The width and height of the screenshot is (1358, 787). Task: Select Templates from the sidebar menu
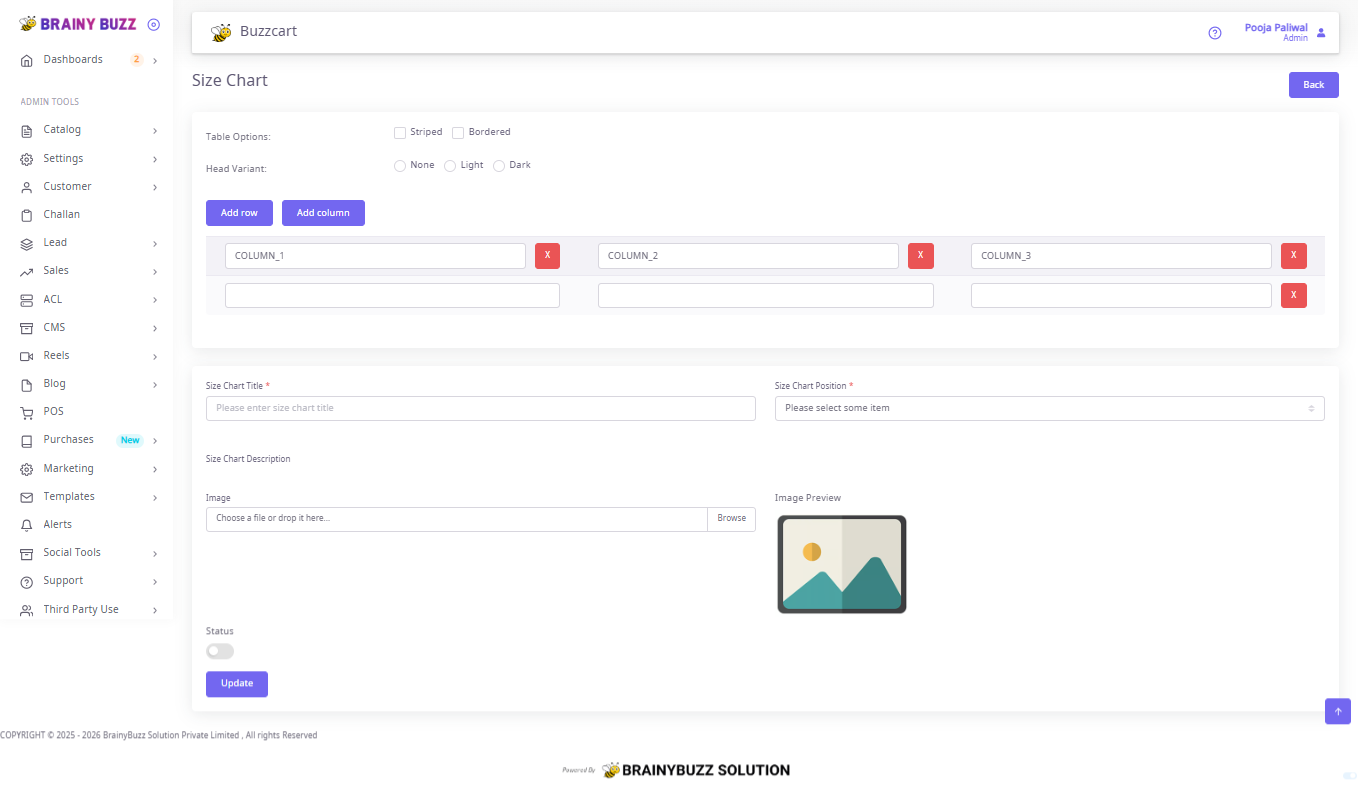[69, 496]
